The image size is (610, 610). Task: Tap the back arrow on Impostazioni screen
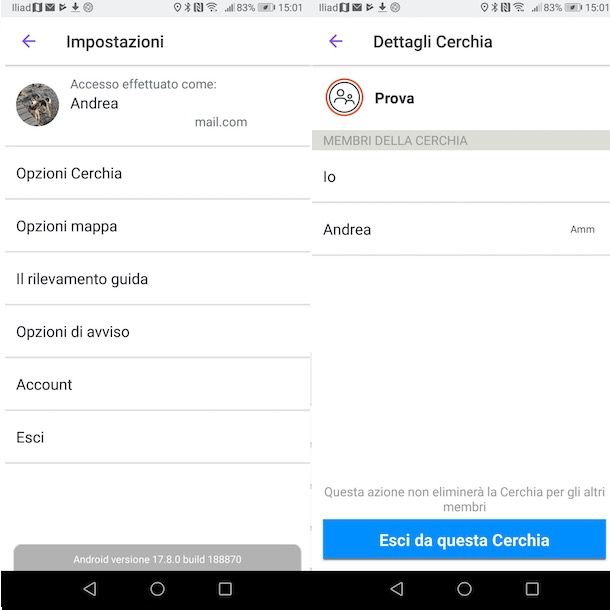(x=29, y=41)
